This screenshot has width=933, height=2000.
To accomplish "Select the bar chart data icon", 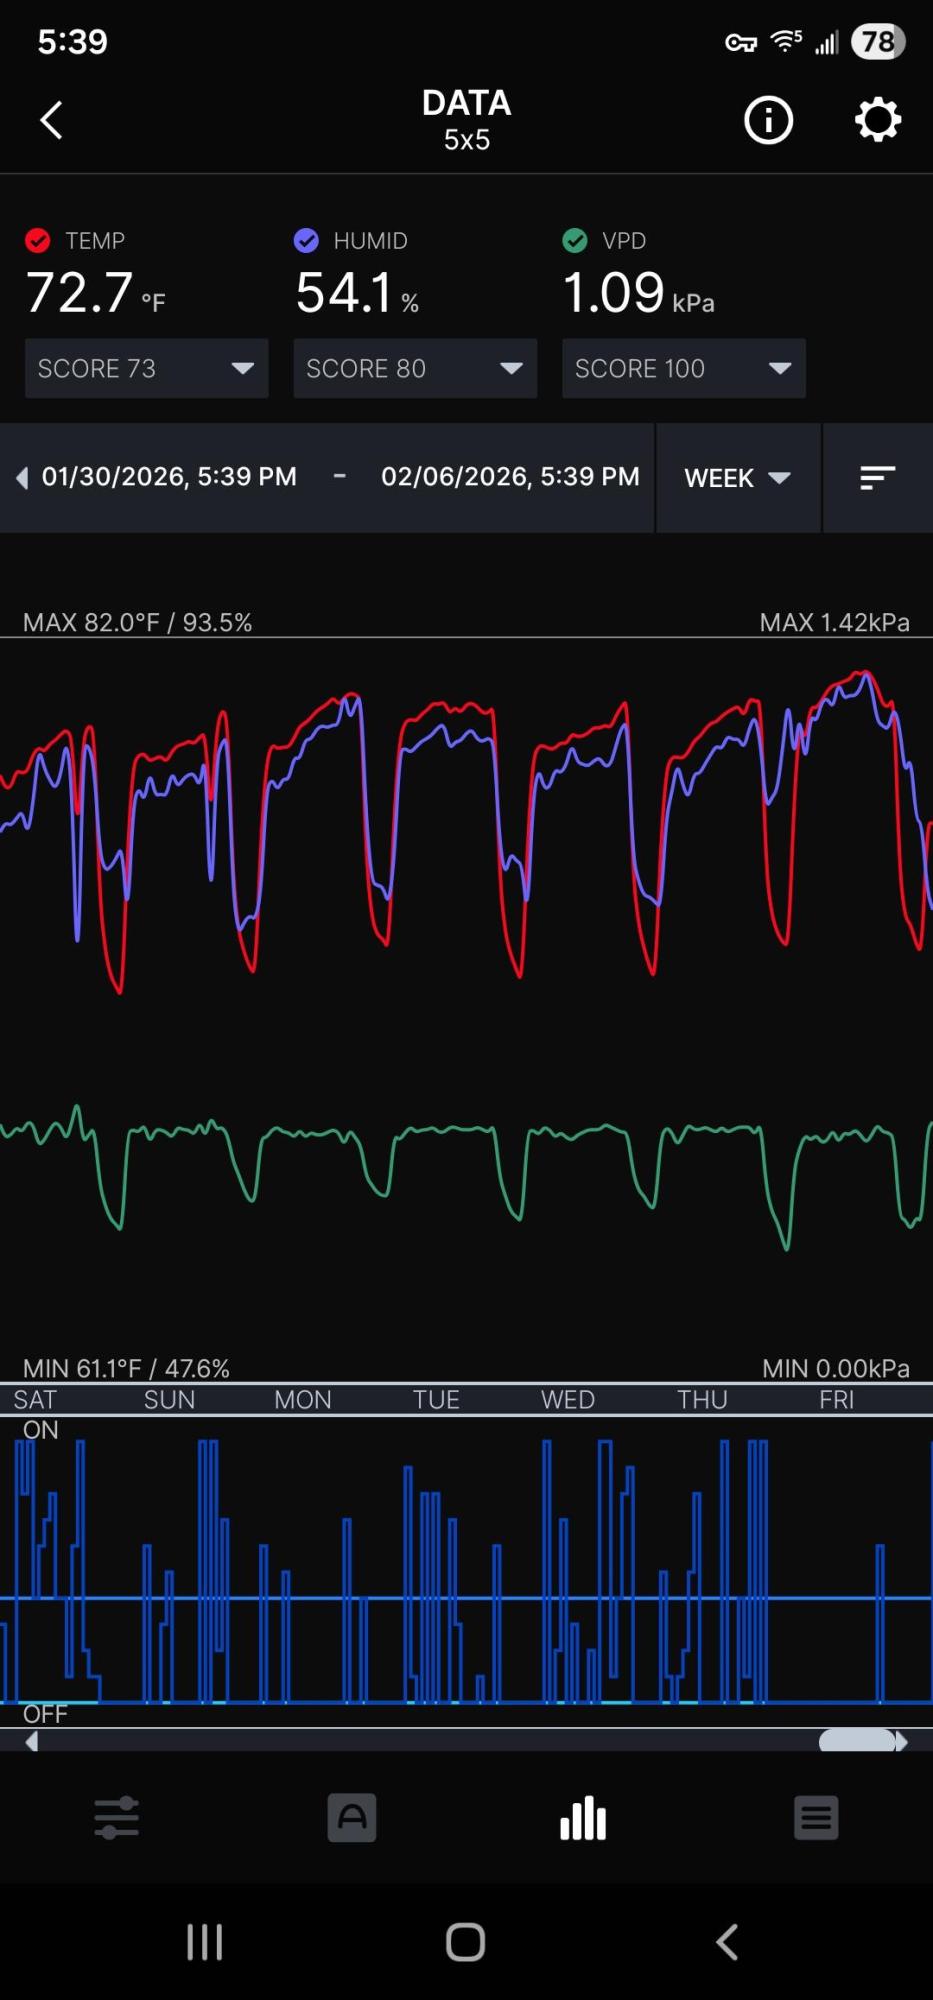I will coord(583,1818).
